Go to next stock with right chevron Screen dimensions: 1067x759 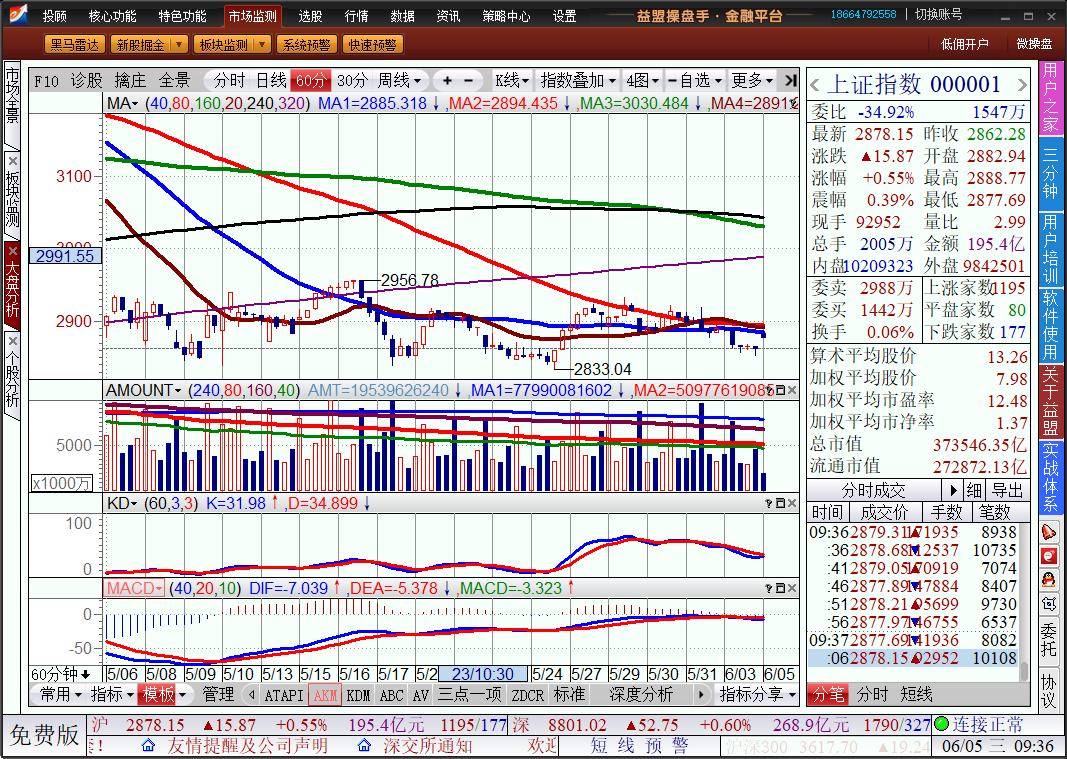click(1021, 85)
